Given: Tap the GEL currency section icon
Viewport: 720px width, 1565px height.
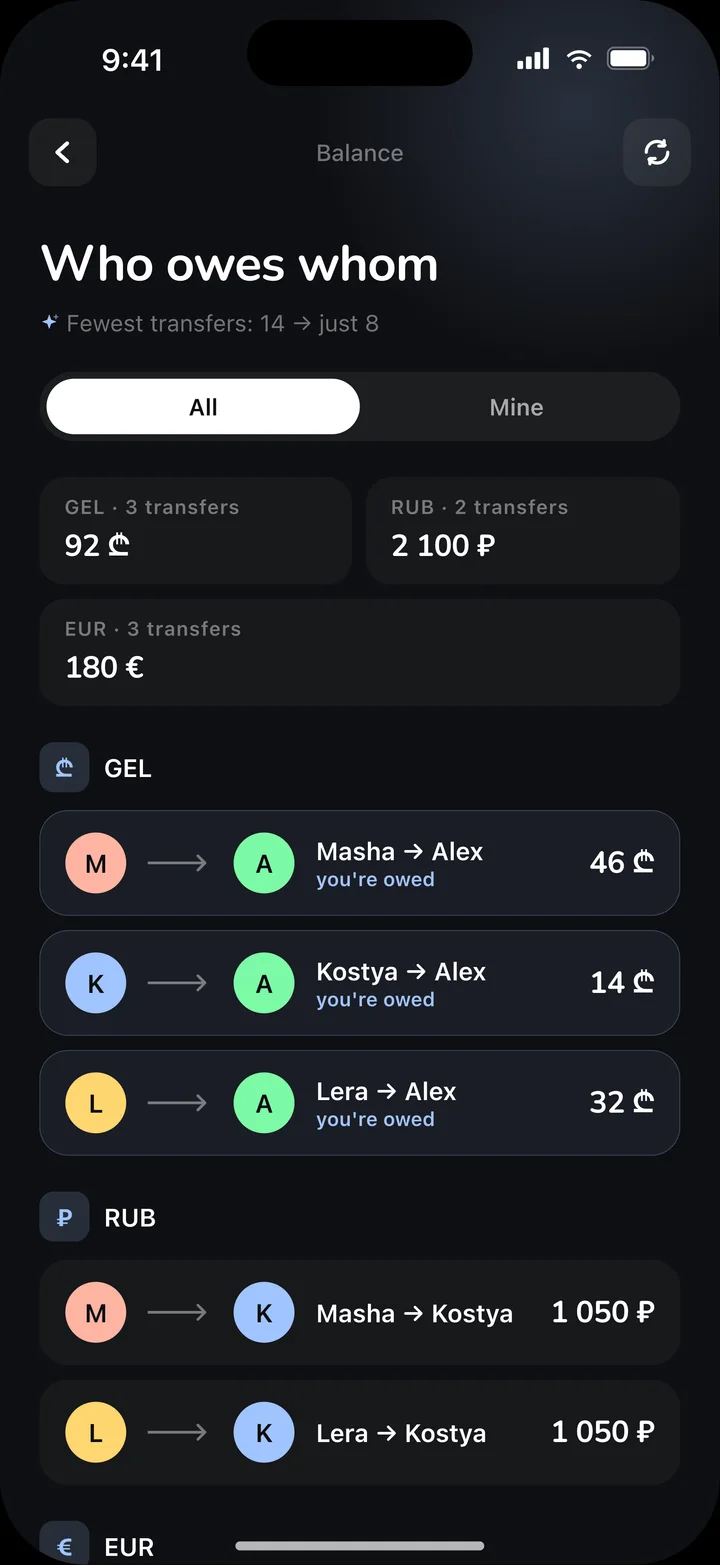Looking at the screenshot, I should [65, 768].
